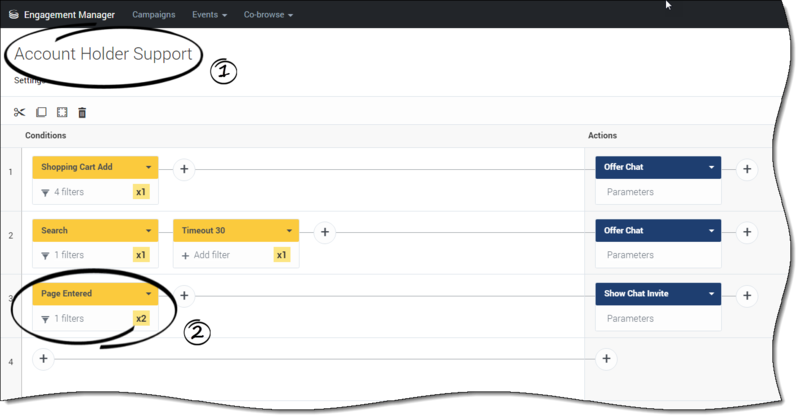800x419 pixels.
Task: Open dropdown on Timeout 30 condition
Action: [x=288, y=231]
